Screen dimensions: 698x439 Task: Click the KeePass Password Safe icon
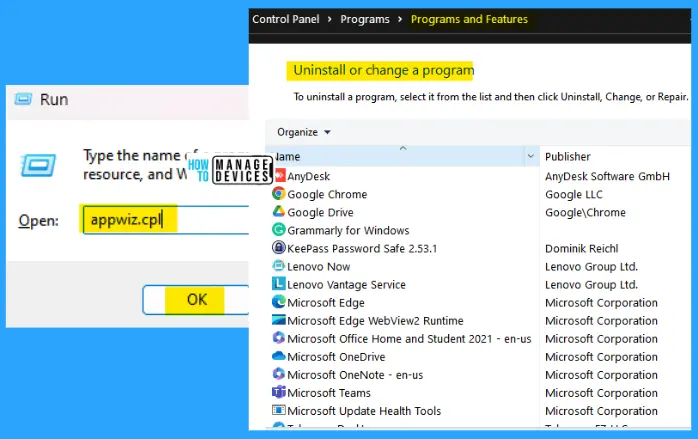pyautogui.click(x=279, y=248)
